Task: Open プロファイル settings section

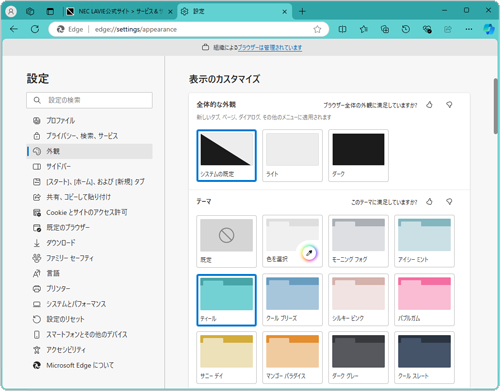Action: click(x=89, y=121)
